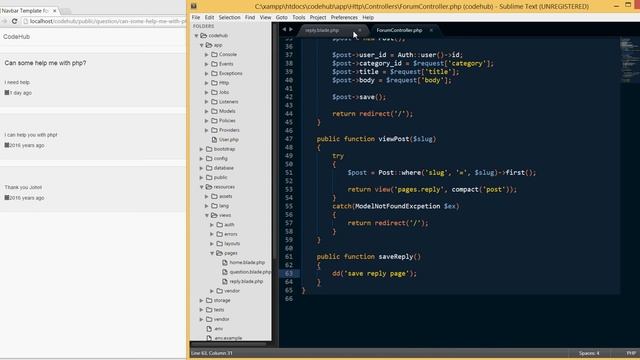Collapse the codehub root folder

[x=197, y=36]
